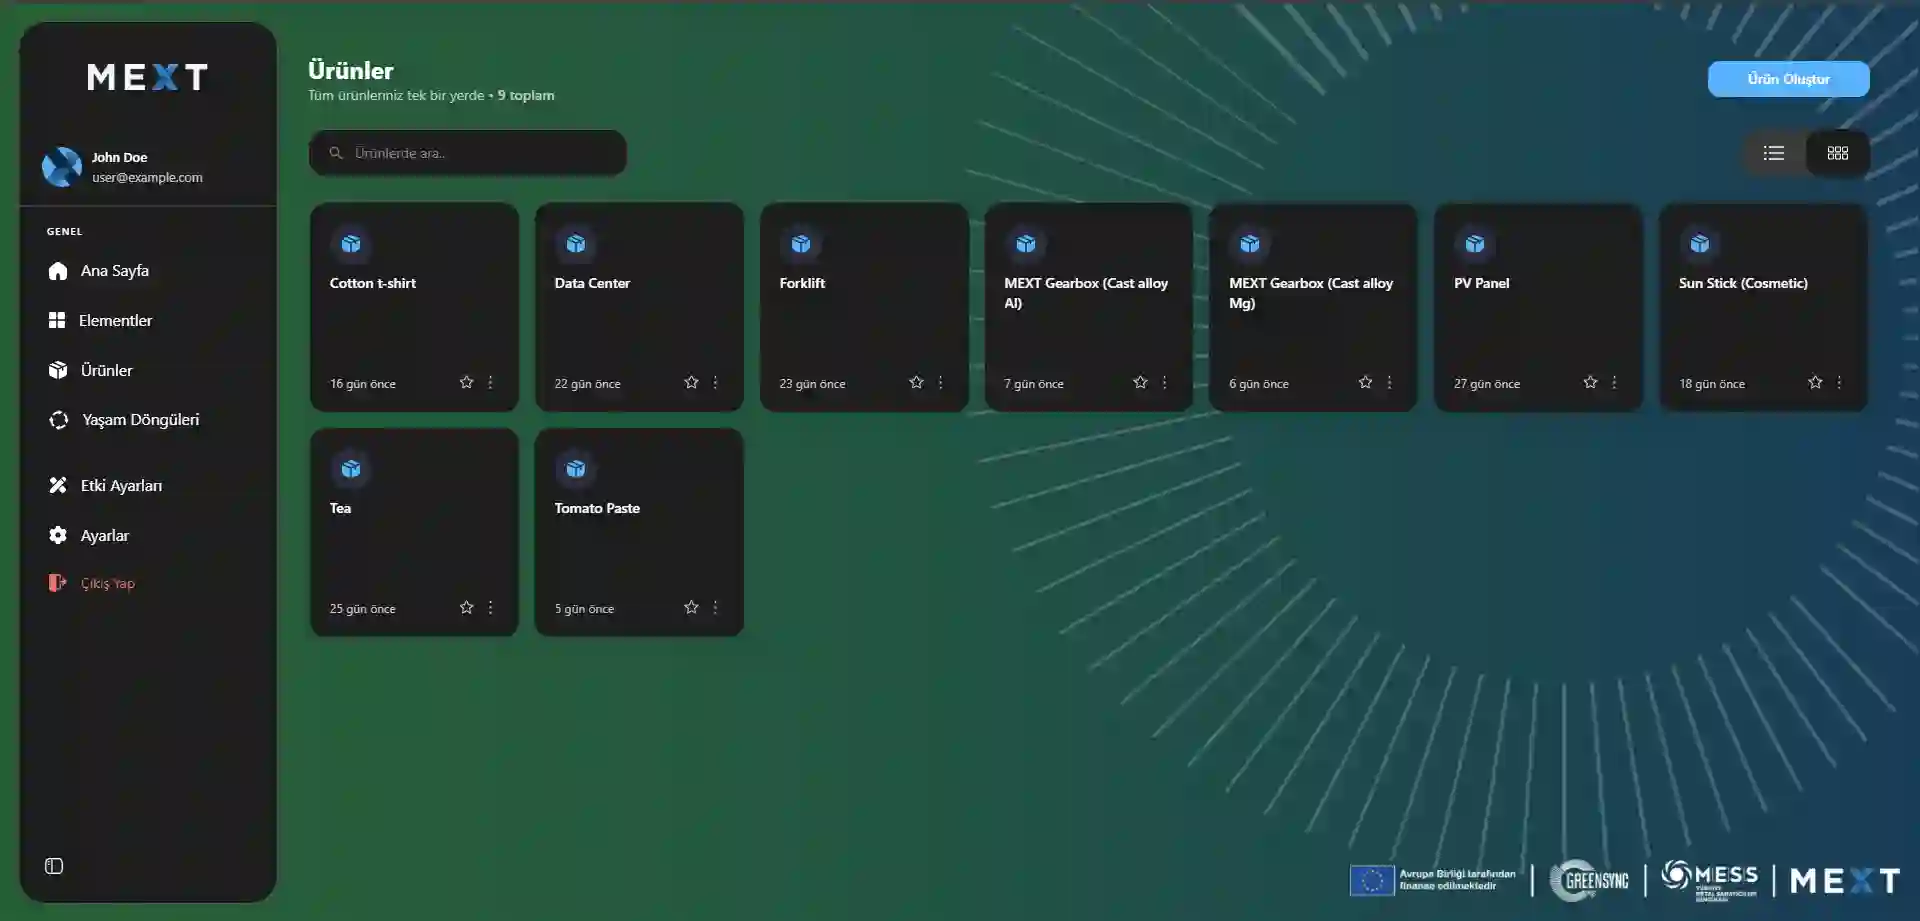Screen dimensions: 1920x921
Task: Open the Tomato Paste product name
Action: coord(597,508)
